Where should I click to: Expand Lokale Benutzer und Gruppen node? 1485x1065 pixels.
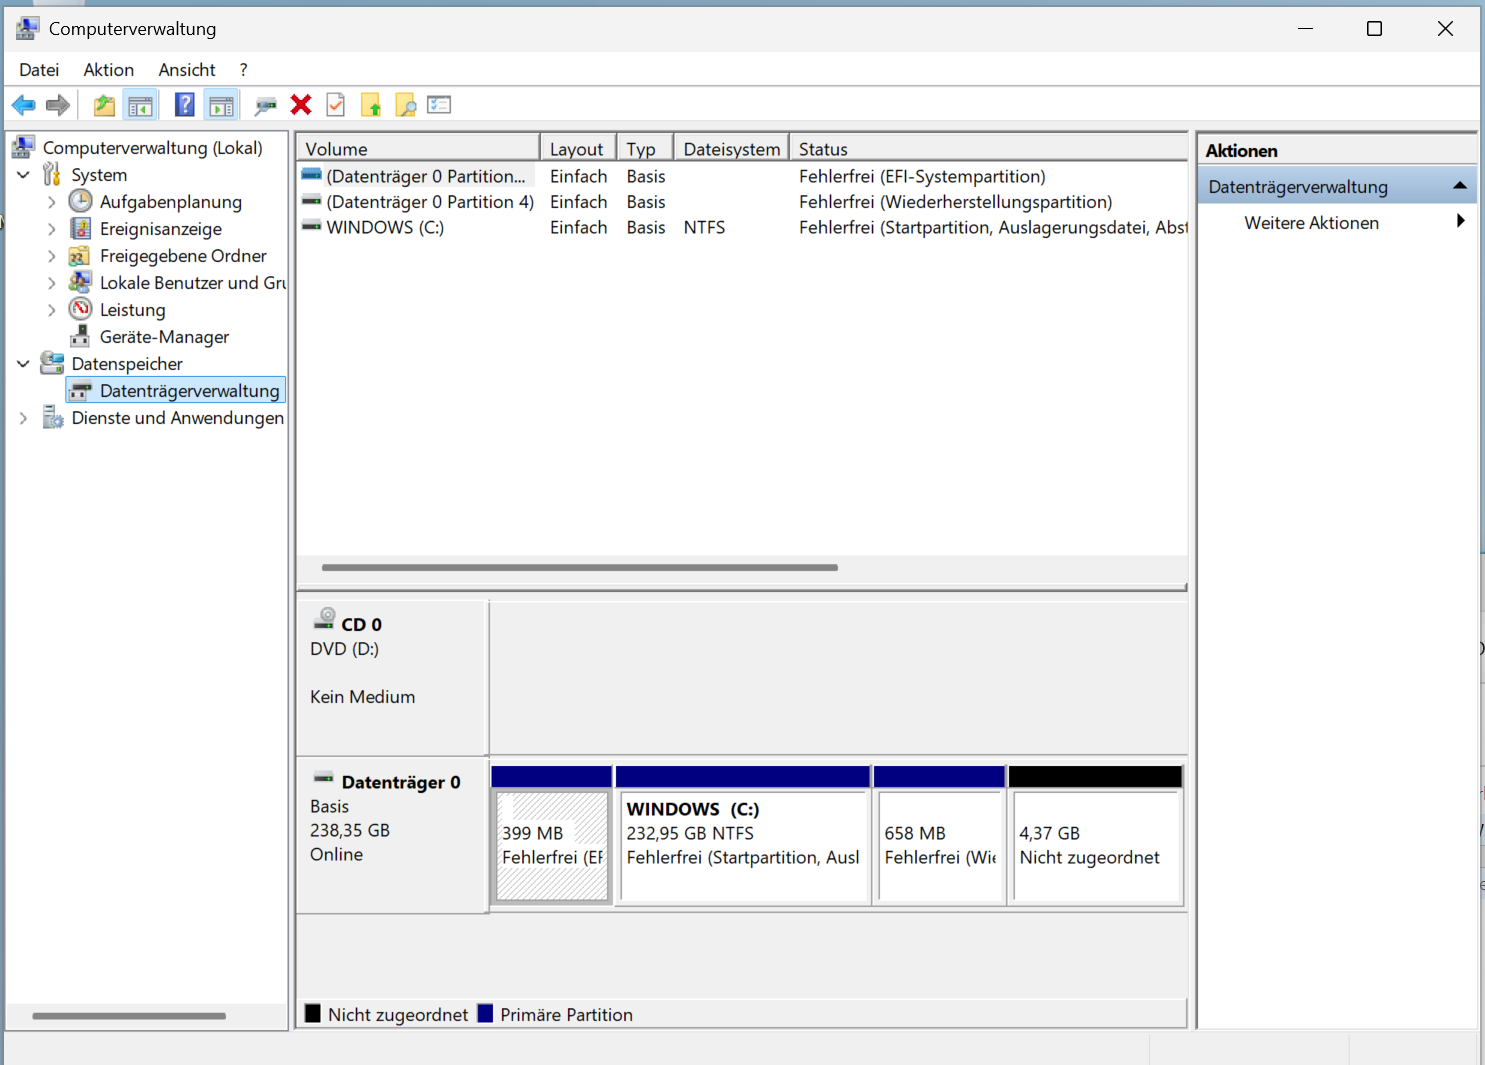[51, 283]
